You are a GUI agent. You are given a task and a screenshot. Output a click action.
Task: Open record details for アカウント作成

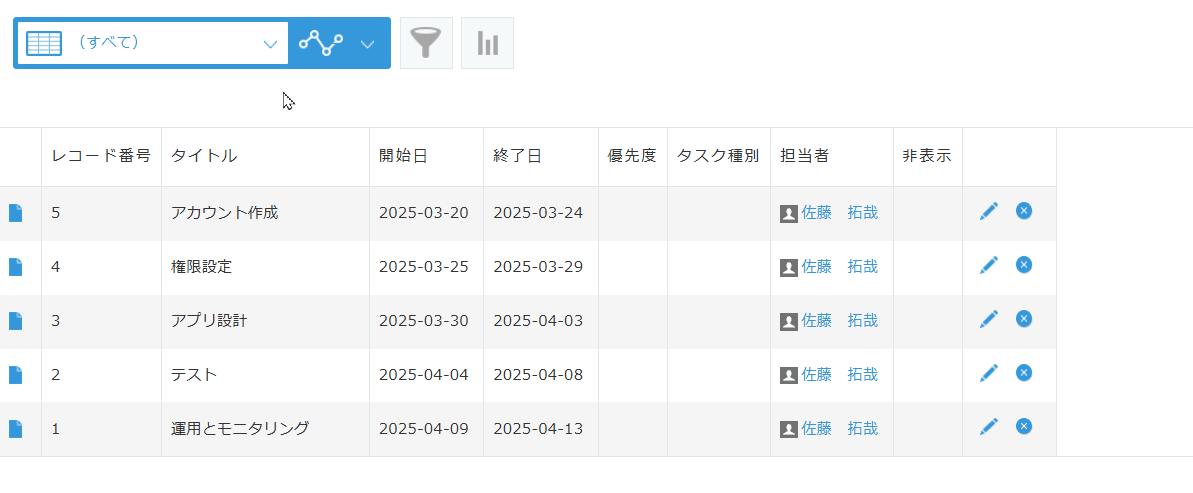[x=15, y=213]
